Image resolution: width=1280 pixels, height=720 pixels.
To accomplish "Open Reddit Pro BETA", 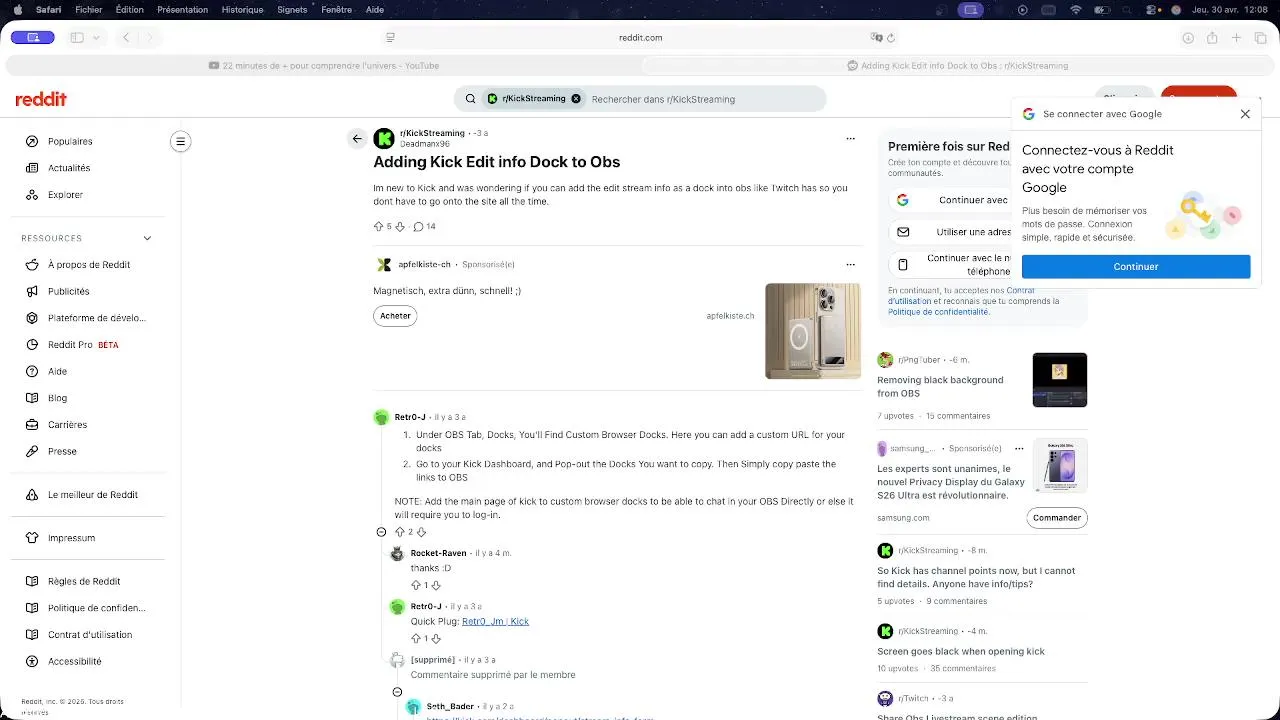I will click(x=83, y=345).
